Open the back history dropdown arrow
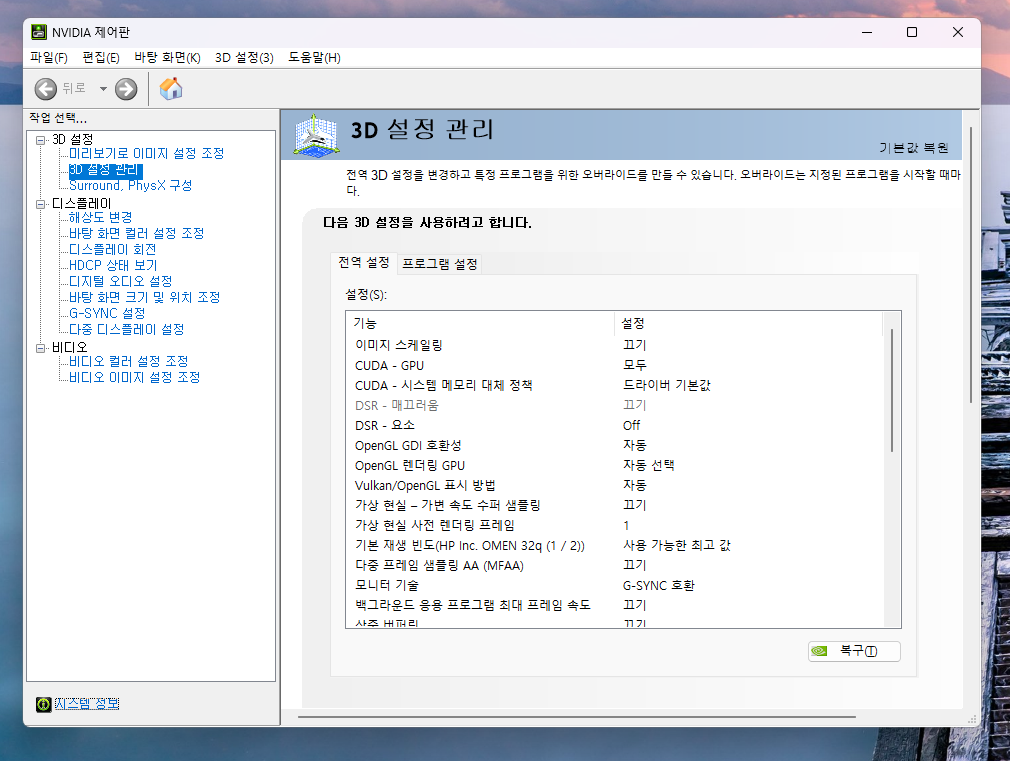 tap(103, 89)
